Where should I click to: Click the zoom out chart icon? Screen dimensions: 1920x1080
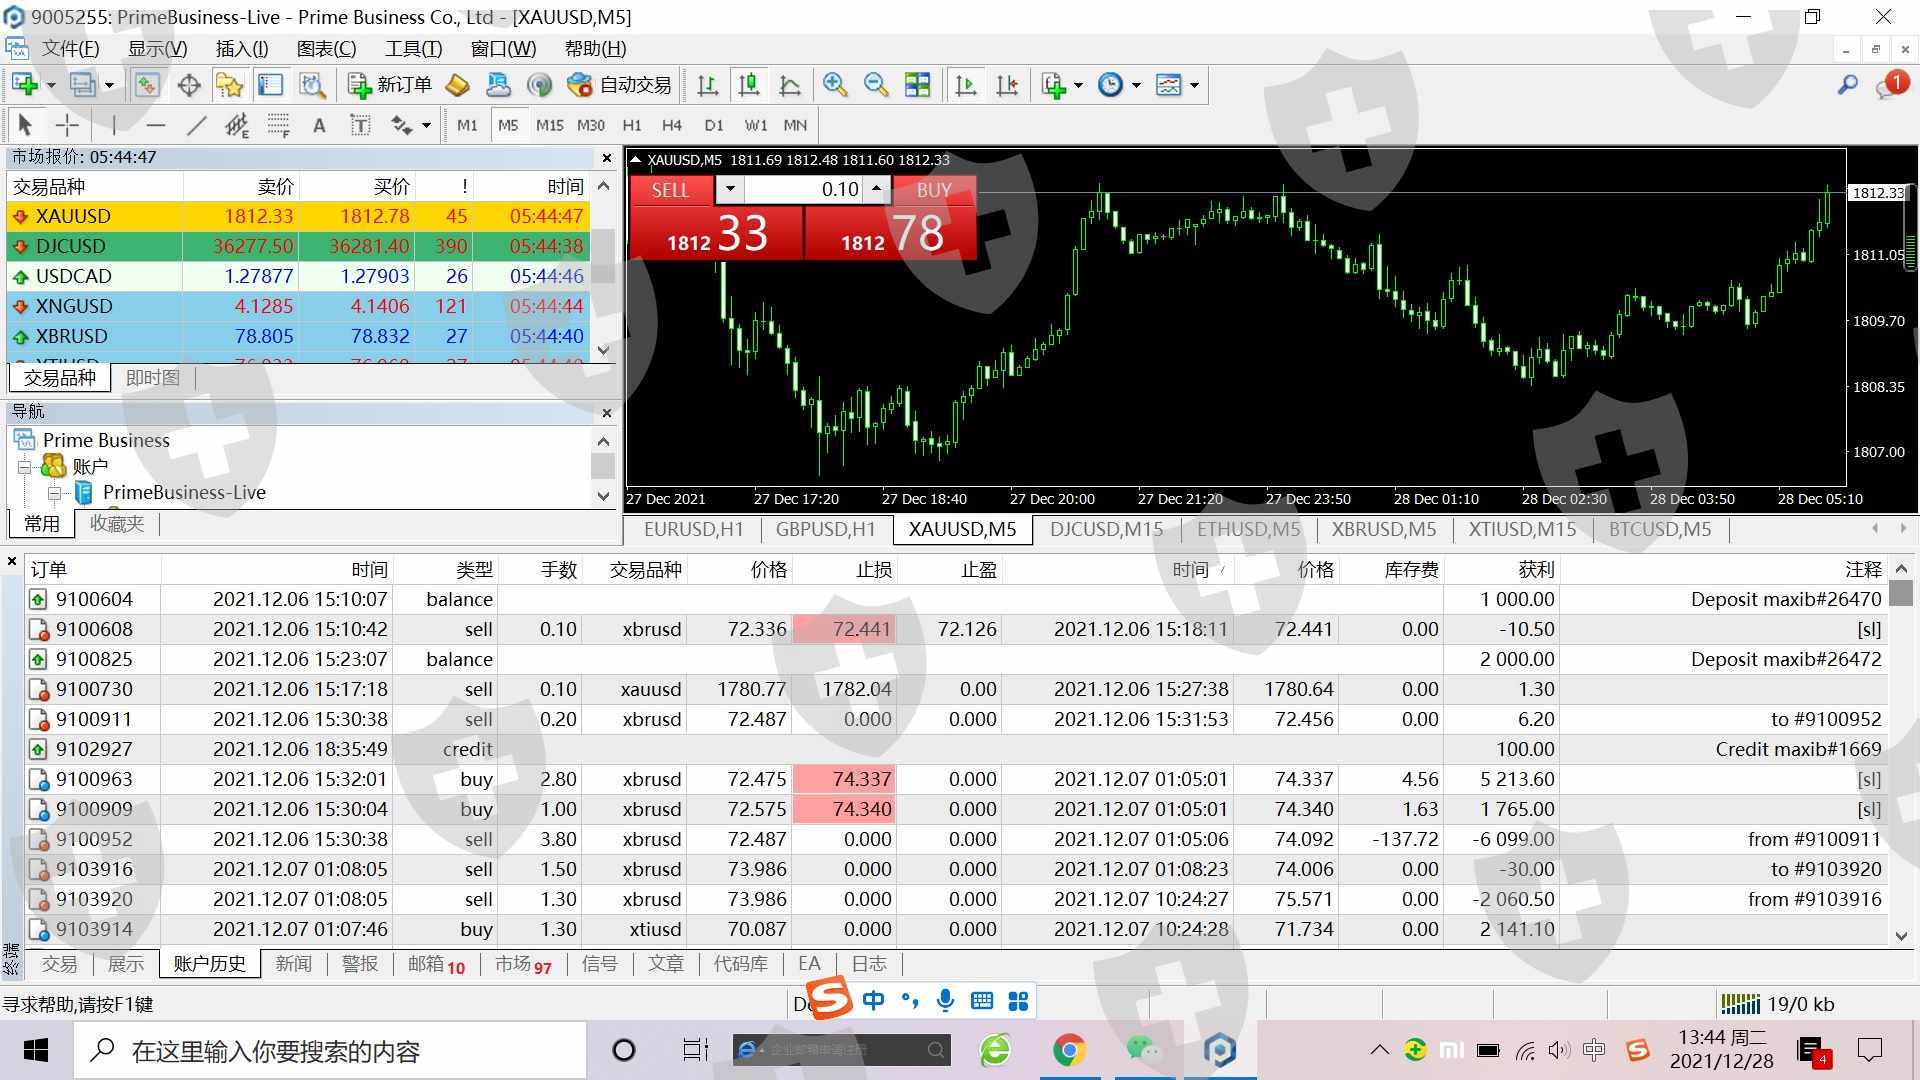coord(876,85)
